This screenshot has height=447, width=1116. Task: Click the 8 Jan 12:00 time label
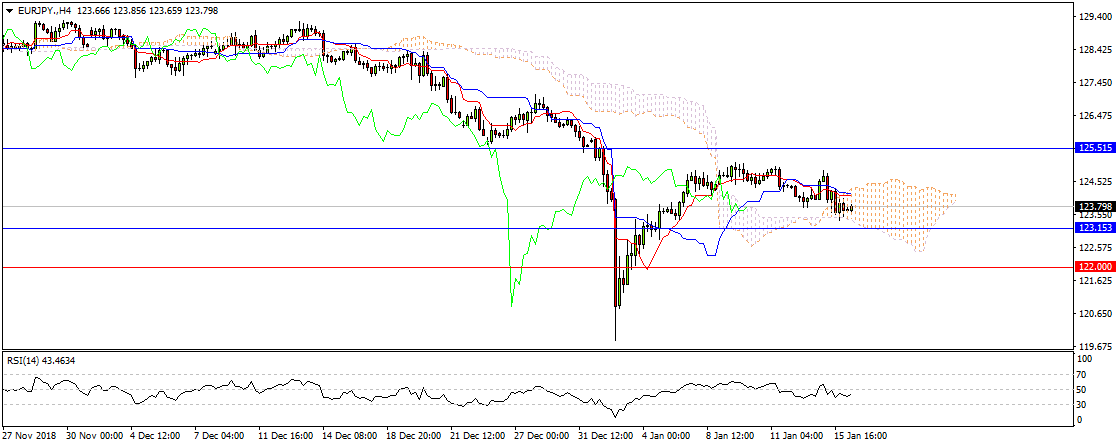(728, 435)
